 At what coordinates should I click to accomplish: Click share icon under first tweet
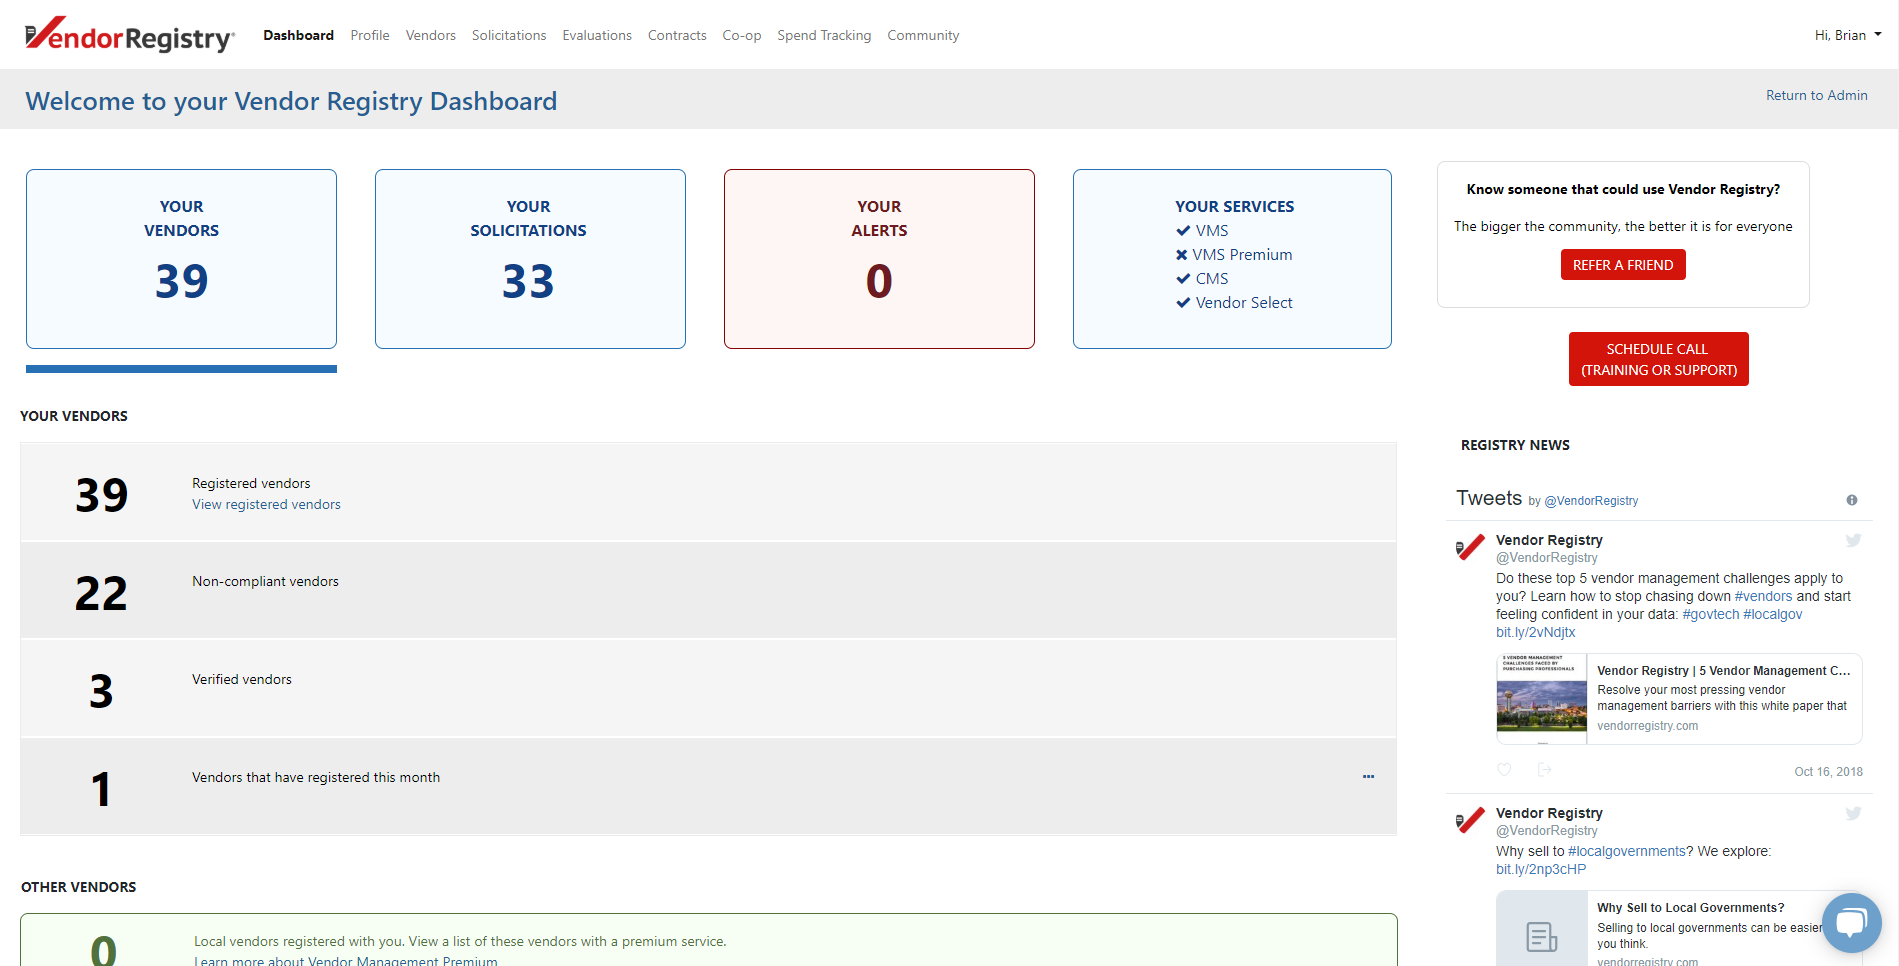1544,770
